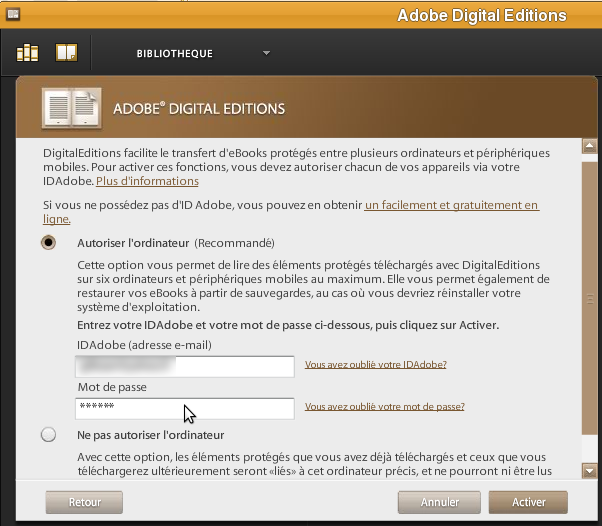The height and width of the screenshot is (526, 602).
Task: Click the '(Recommandé)' text
Action: pyautogui.click(x=234, y=243)
